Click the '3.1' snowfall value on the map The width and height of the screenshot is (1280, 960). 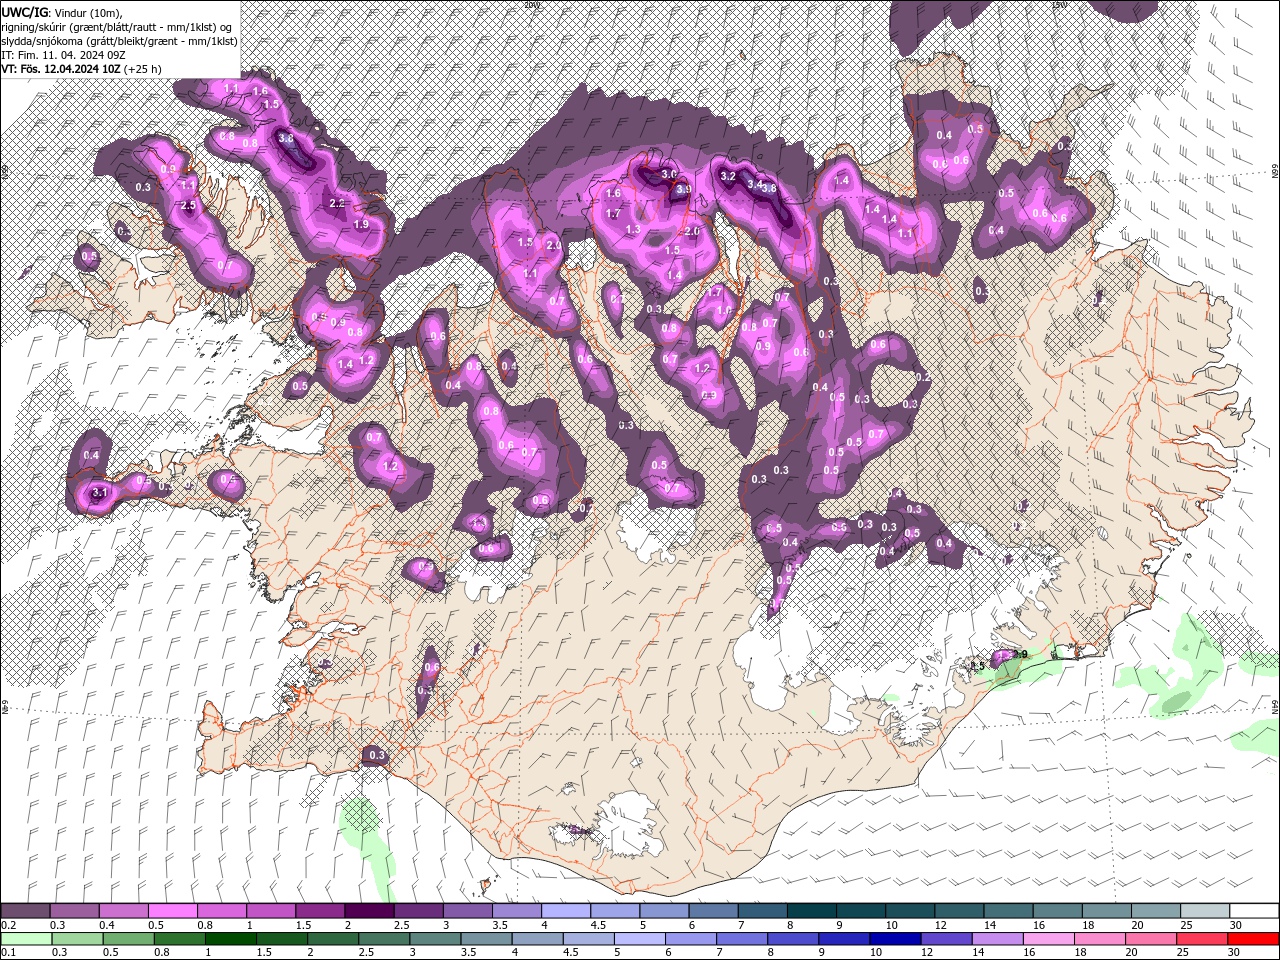99,493
